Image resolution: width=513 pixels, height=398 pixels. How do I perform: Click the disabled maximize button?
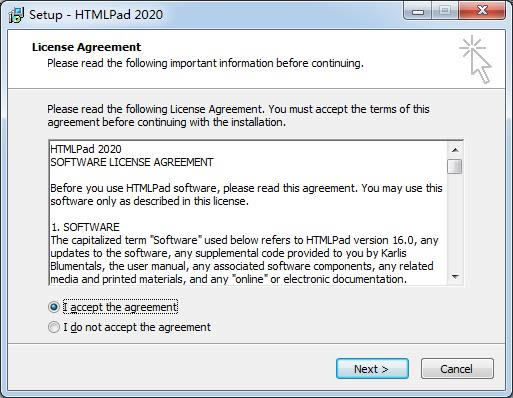click(x=445, y=11)
